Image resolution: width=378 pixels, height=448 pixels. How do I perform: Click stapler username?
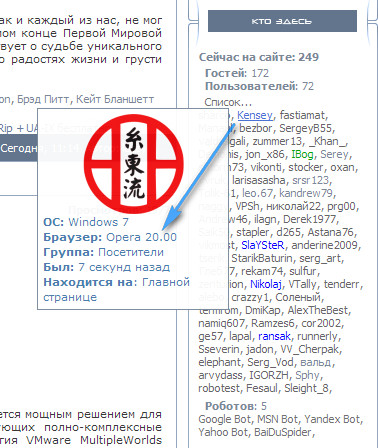[x=253, y=232]
